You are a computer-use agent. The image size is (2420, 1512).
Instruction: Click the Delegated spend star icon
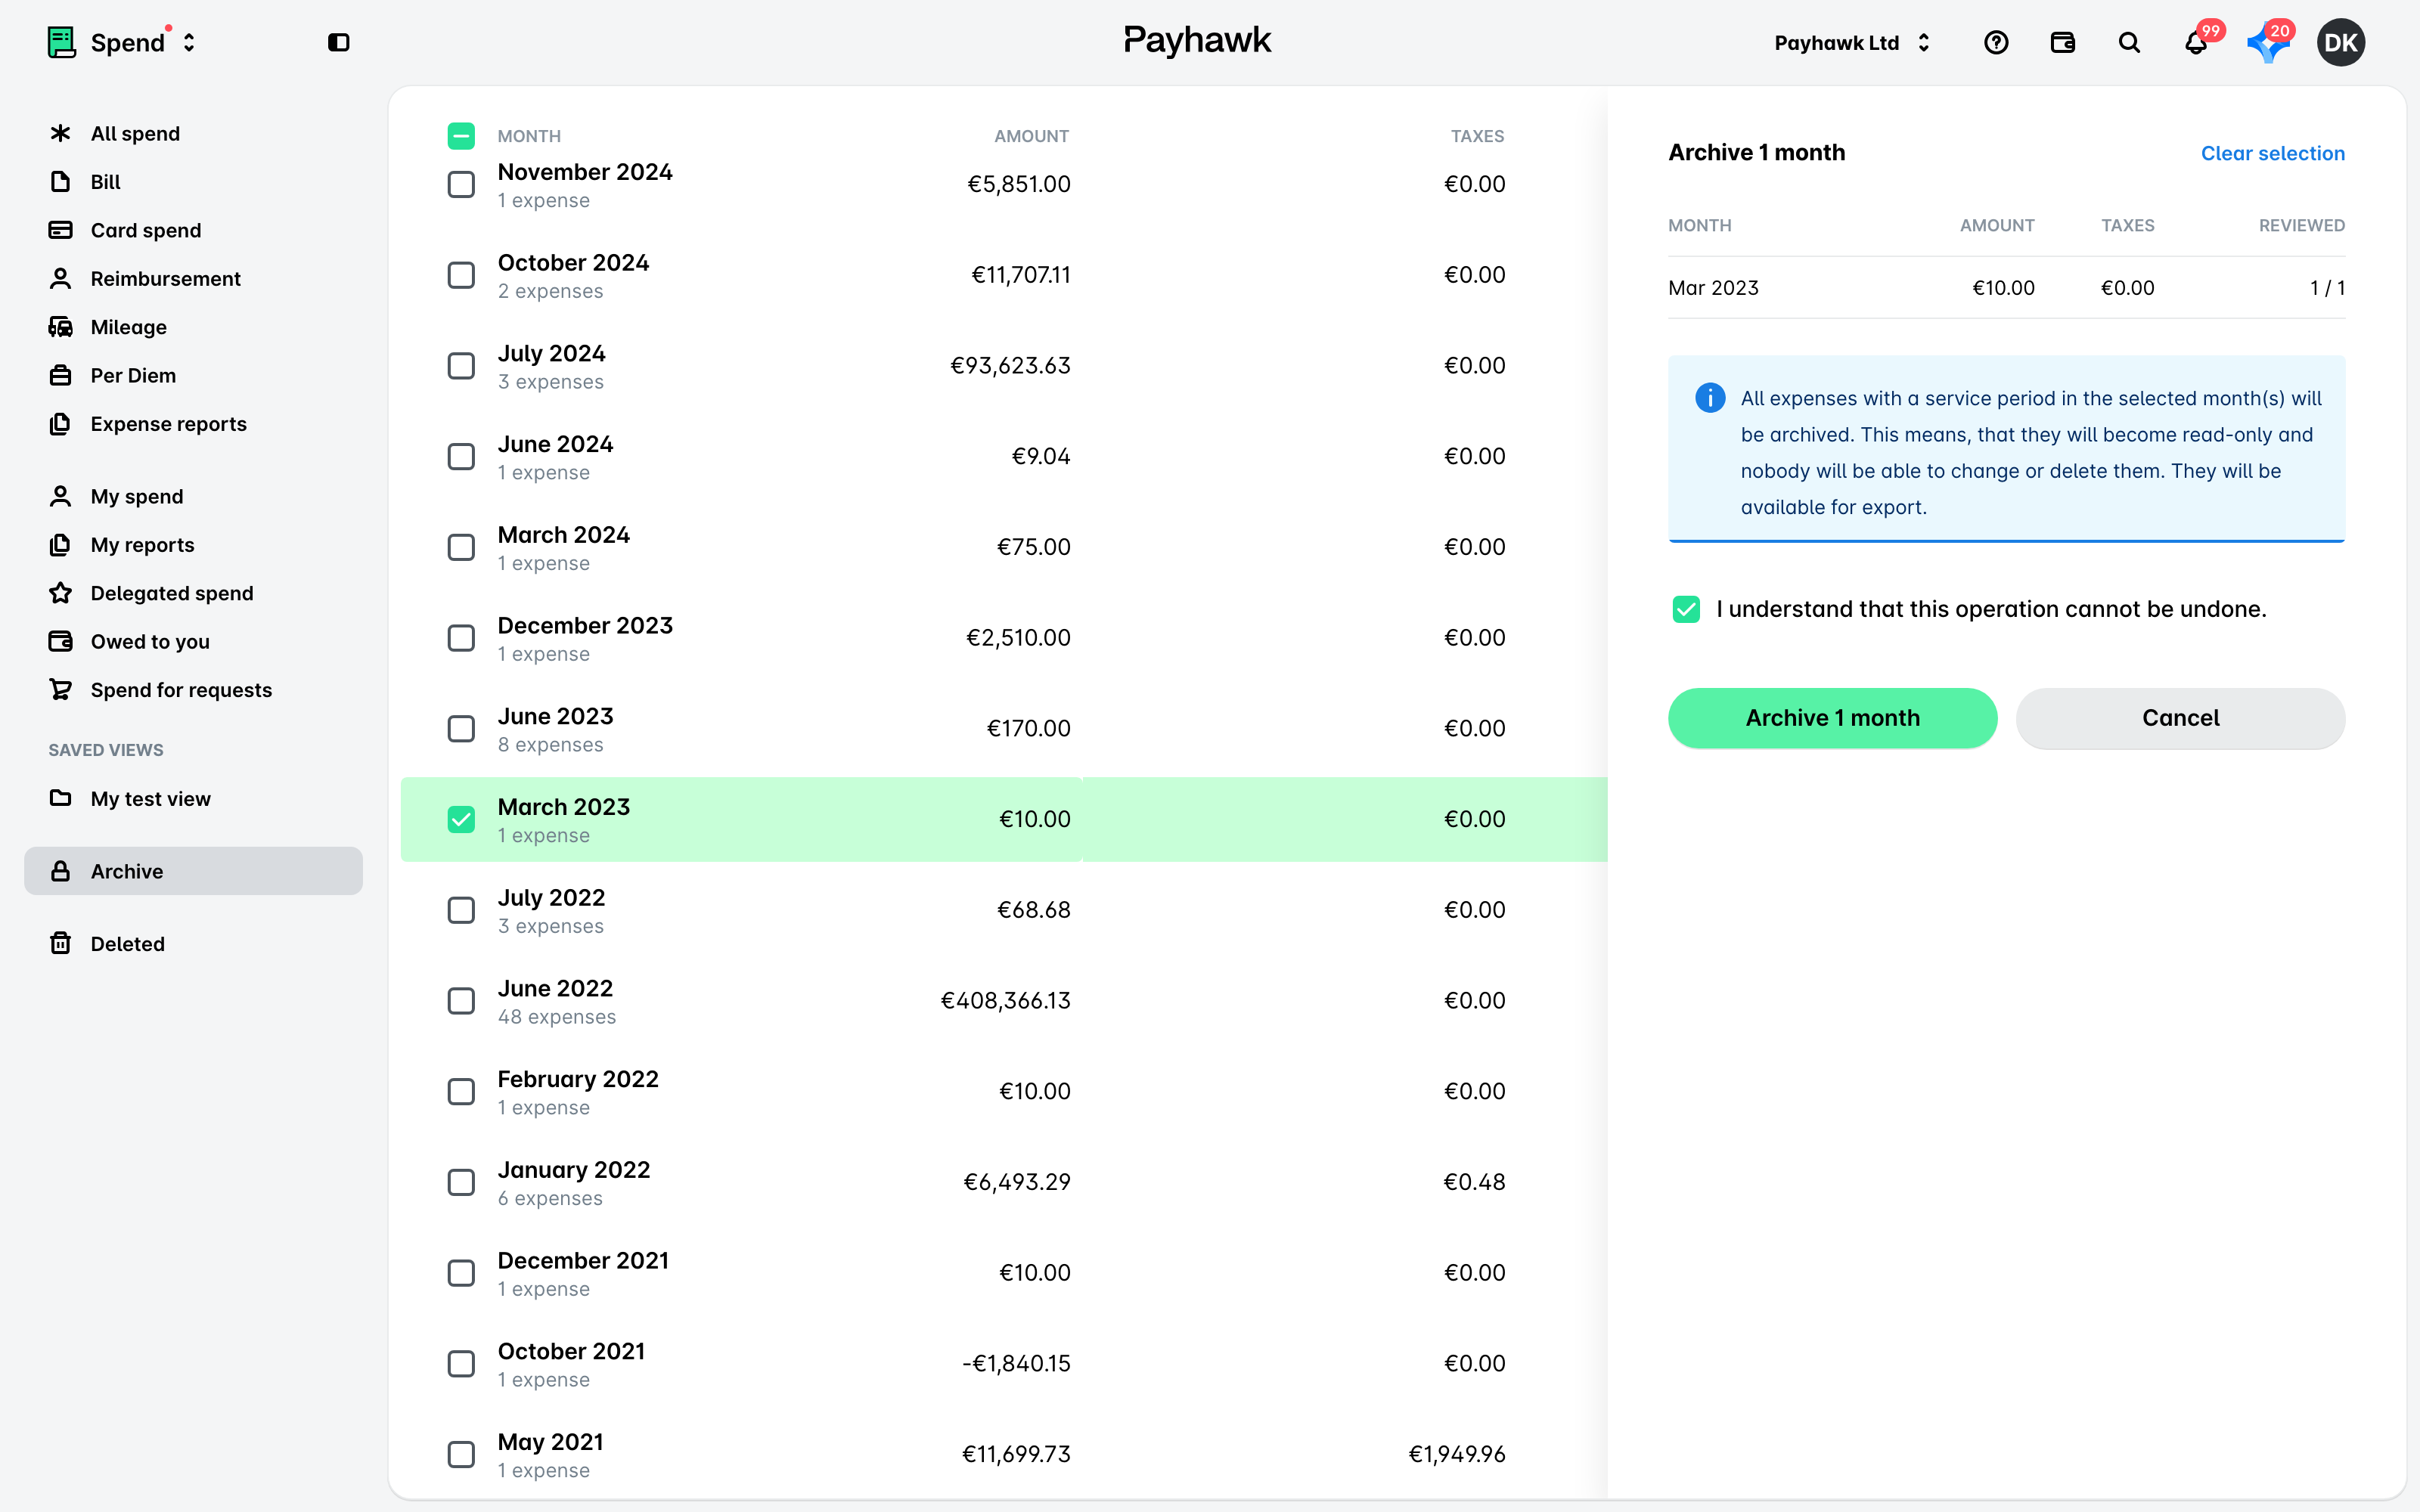[x=60, y=593]
